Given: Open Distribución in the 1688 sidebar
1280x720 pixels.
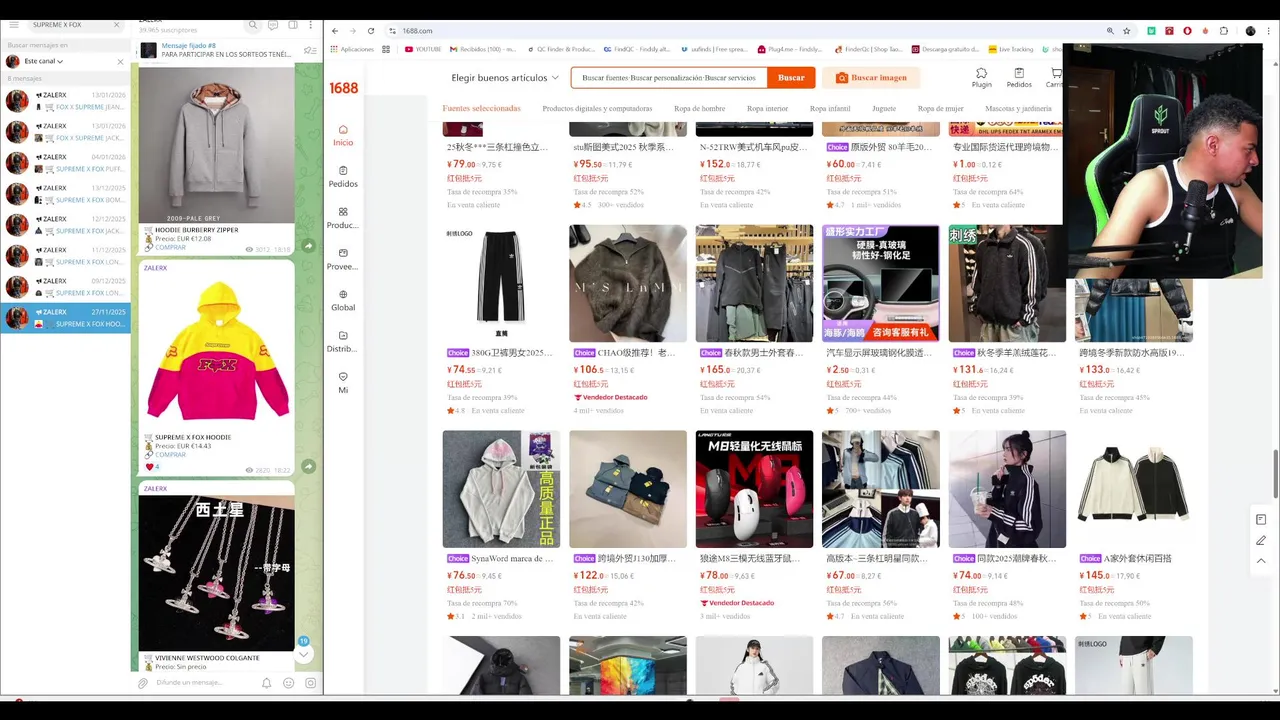Looking at the screenshot, I should pyautogui.click(x=343, y=342).
